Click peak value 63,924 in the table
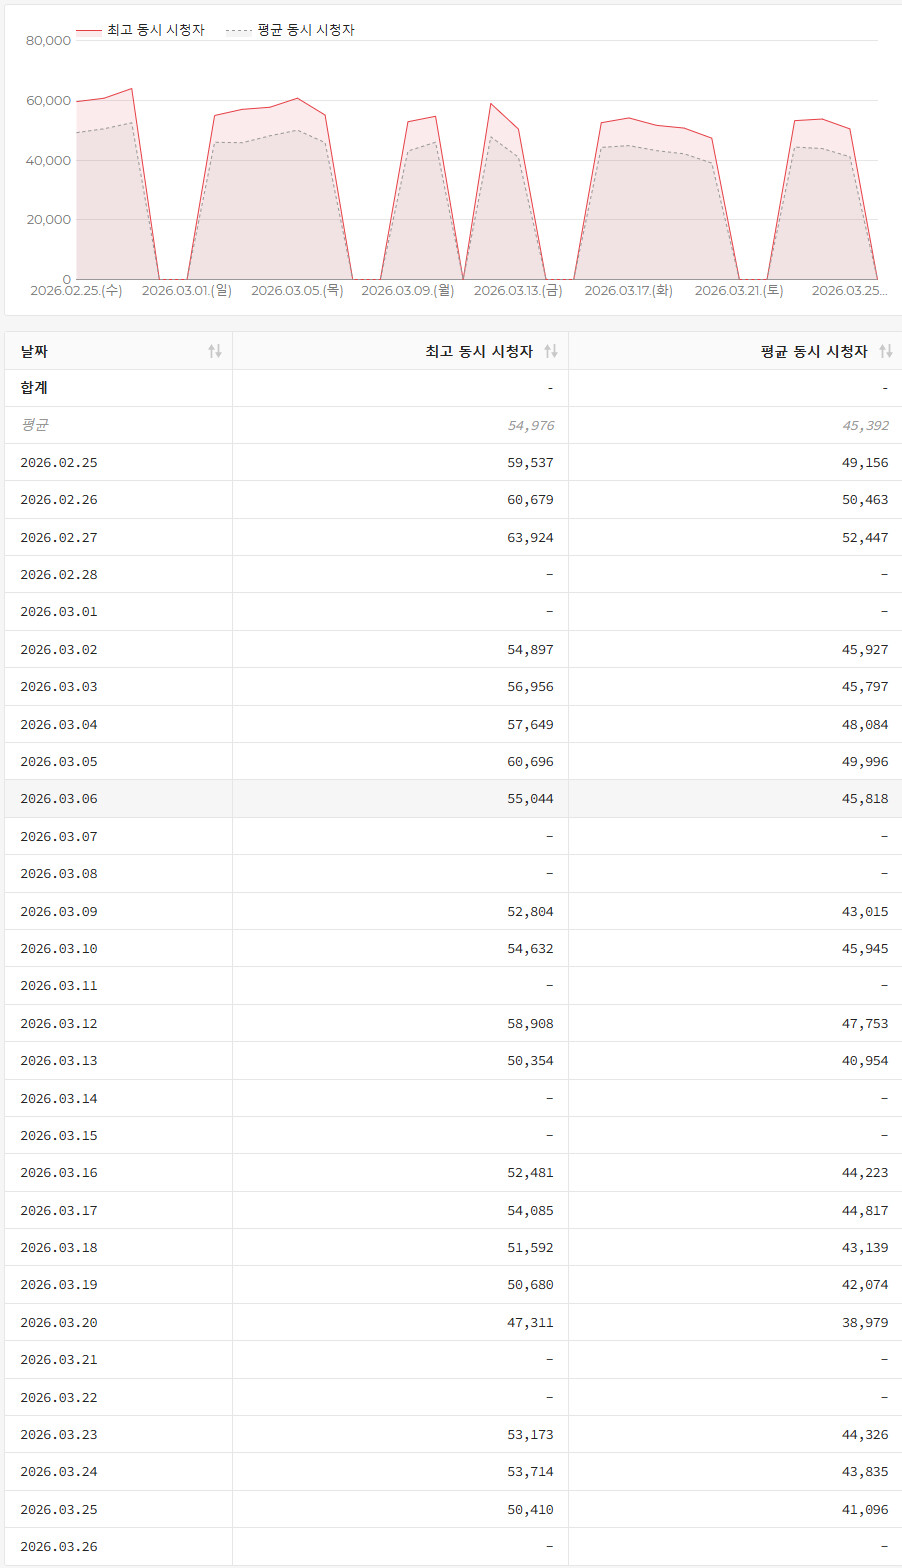This screenshot has height=1568, width=902. [x=530, y=537]
